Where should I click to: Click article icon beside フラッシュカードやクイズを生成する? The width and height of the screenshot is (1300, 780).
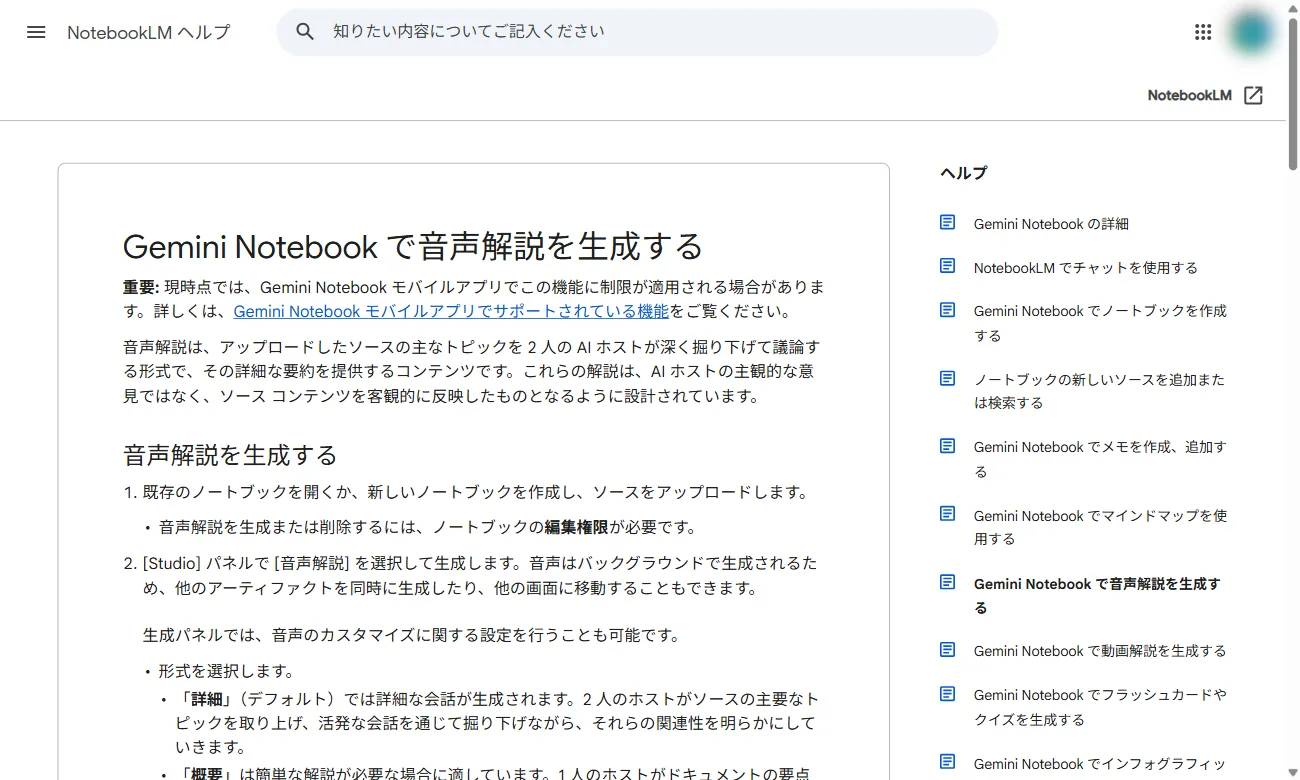947,694
